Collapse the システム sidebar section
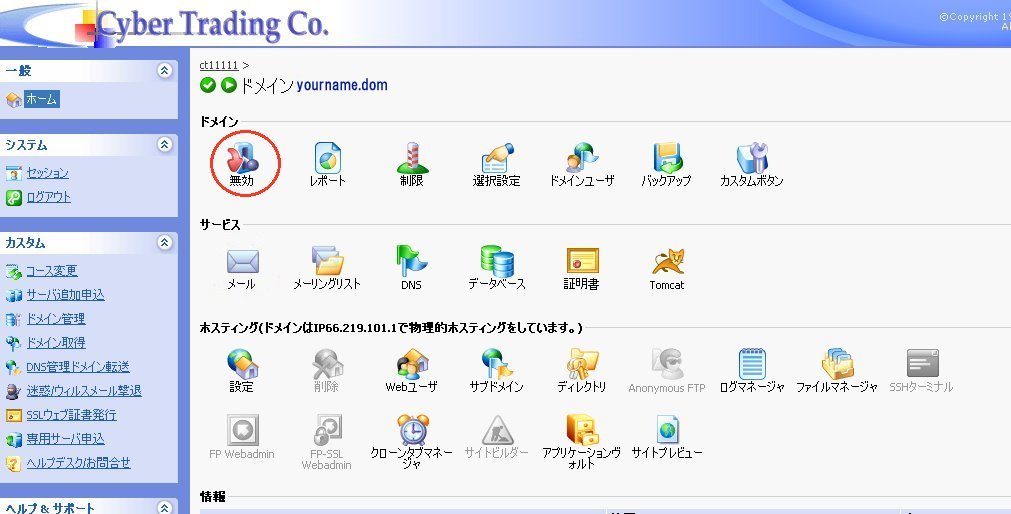This screenshot has height=514, width=1011. [165, 145]
